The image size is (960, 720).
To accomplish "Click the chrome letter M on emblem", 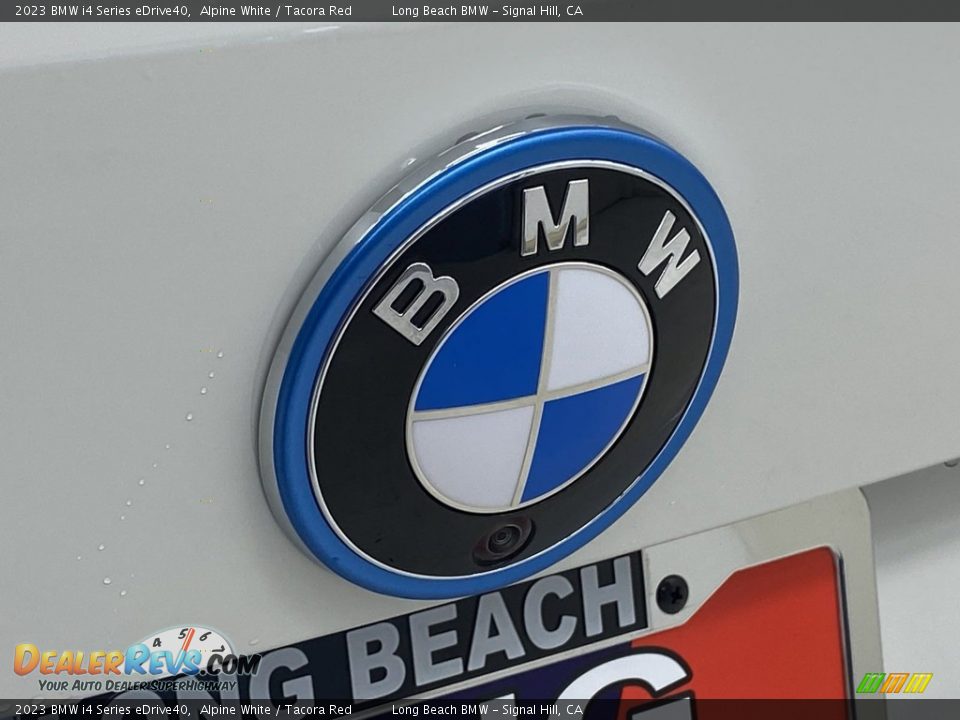I will click(556, 217).
